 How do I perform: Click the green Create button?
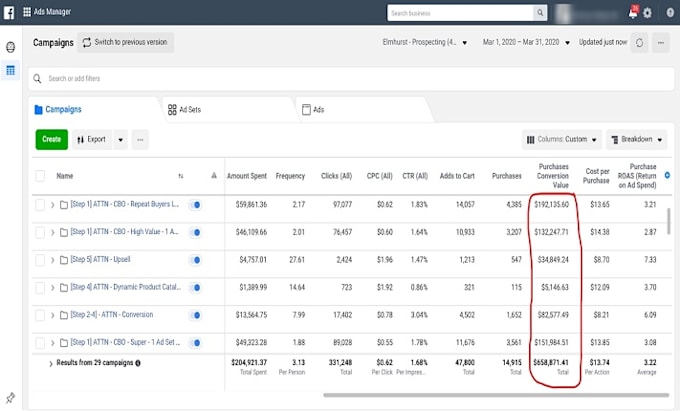[x=52, y=140]
